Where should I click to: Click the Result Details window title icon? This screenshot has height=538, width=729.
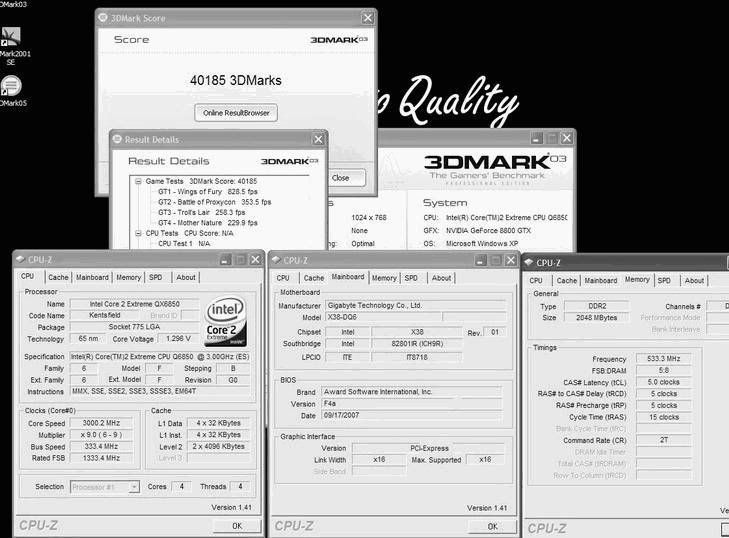pyautogui.click(x=117, y=139)
